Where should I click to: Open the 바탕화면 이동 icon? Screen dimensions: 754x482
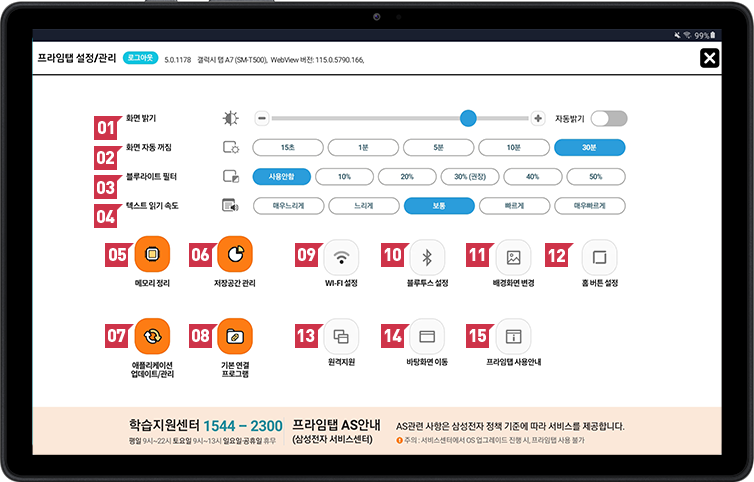(x=427, y=336)
